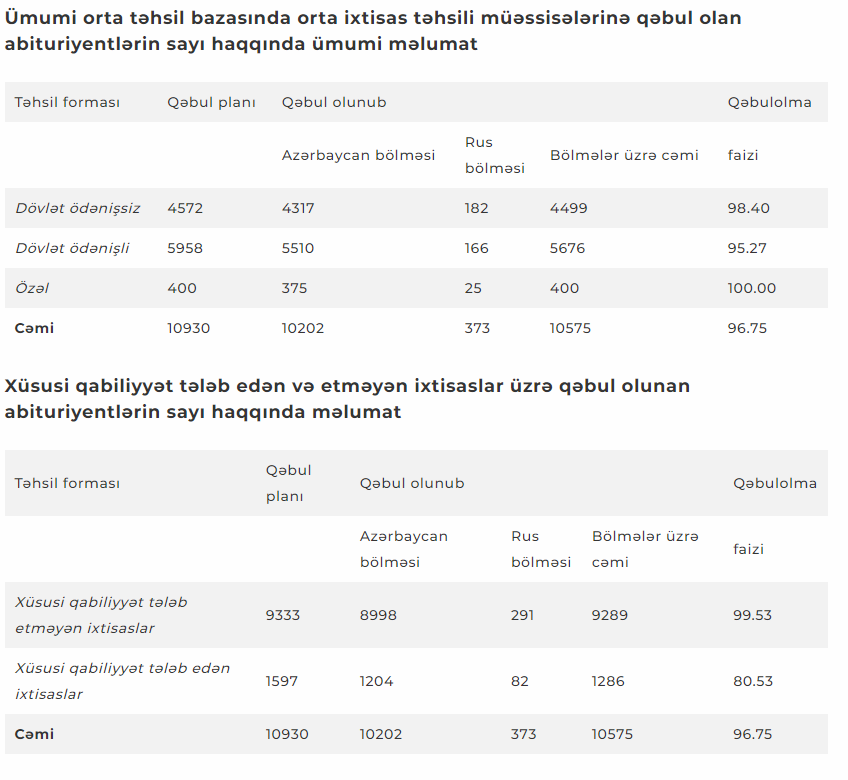Click 'Xüsusi qabiliyyət tələb etməyən ixtisaslar' row

pyautogui.click(x=416, y=615)
